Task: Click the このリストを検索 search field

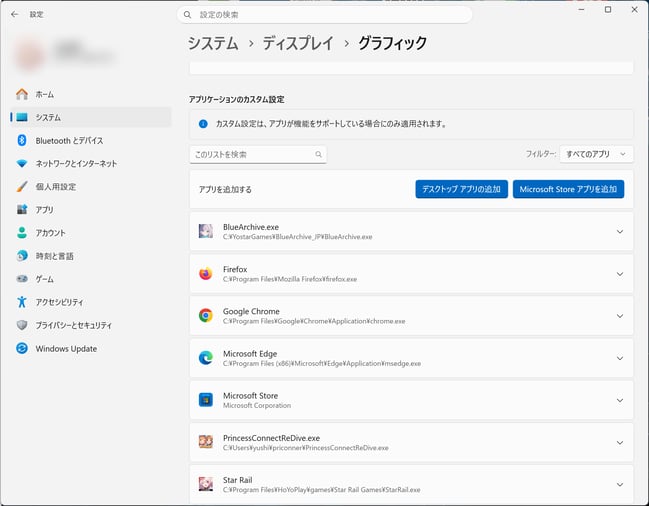Action: [x=258, y=154]
